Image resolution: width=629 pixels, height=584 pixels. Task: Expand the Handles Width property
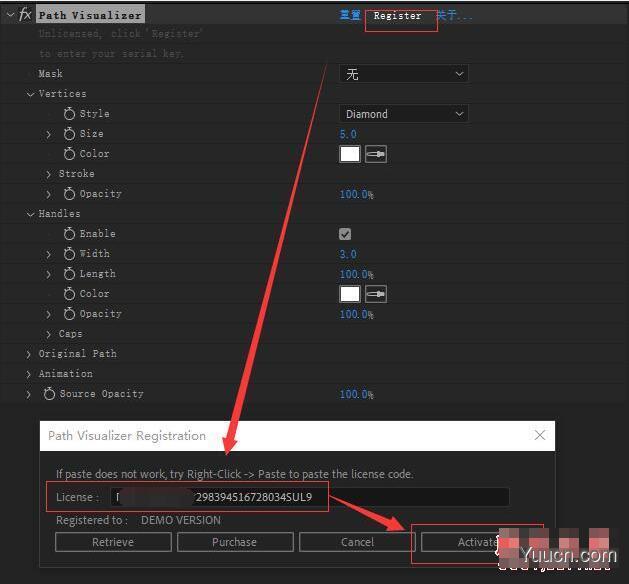[49, 254]
